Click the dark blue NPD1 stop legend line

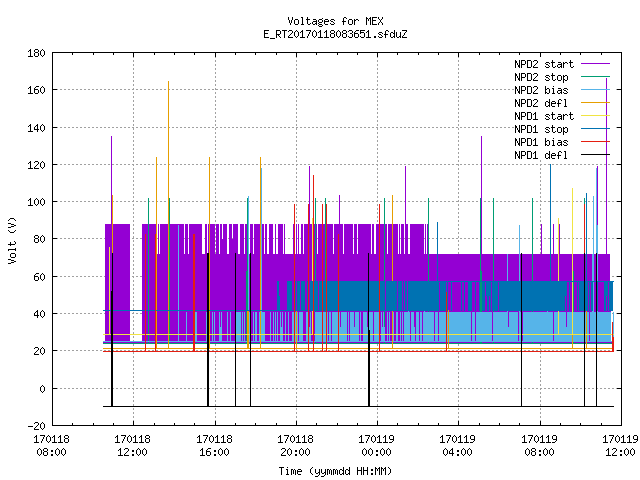595,129
